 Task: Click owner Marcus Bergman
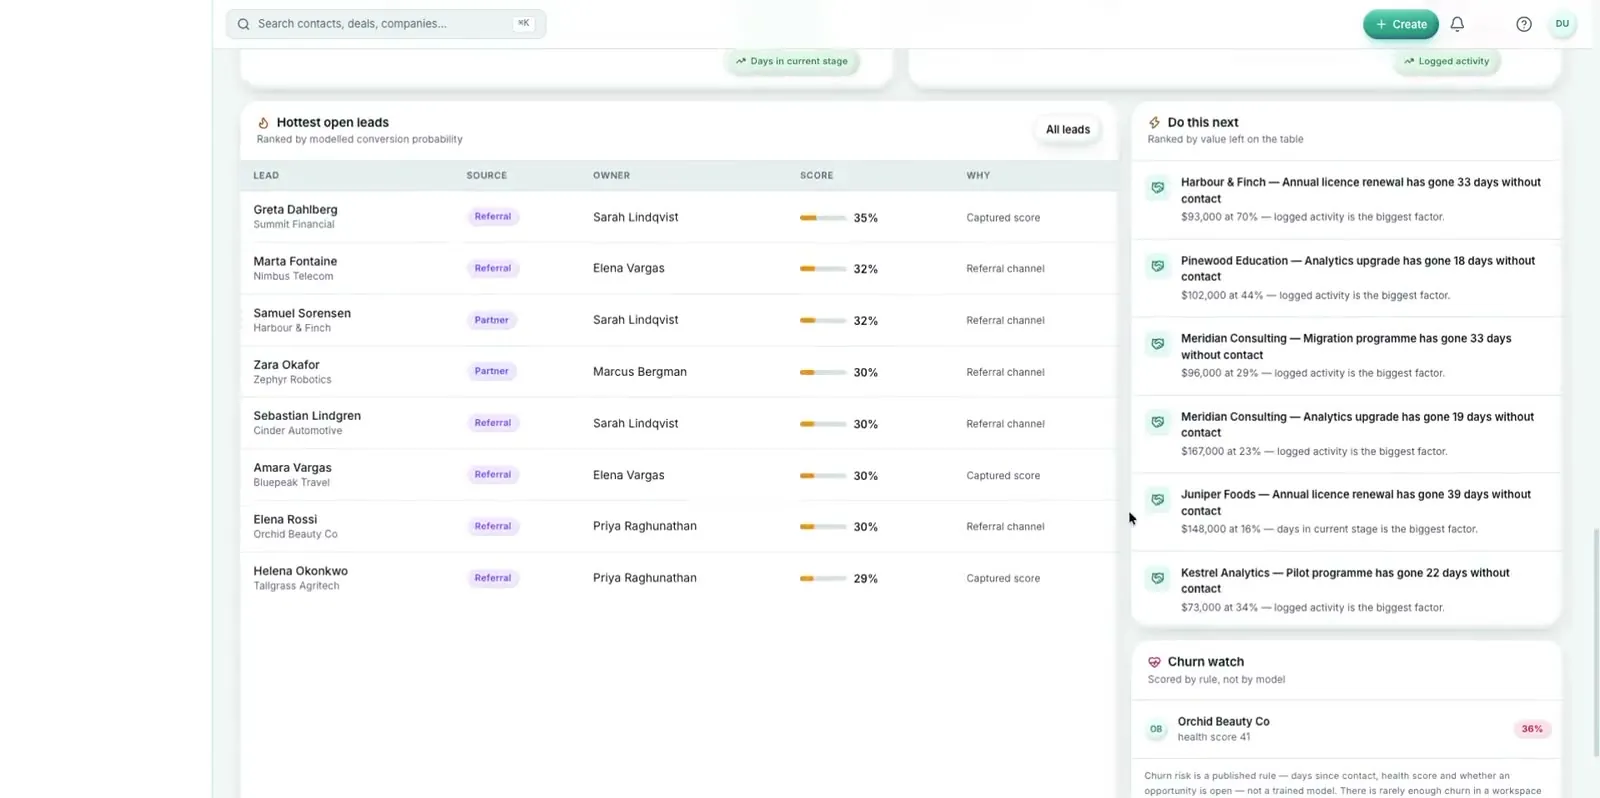click(x=640, y=372)
